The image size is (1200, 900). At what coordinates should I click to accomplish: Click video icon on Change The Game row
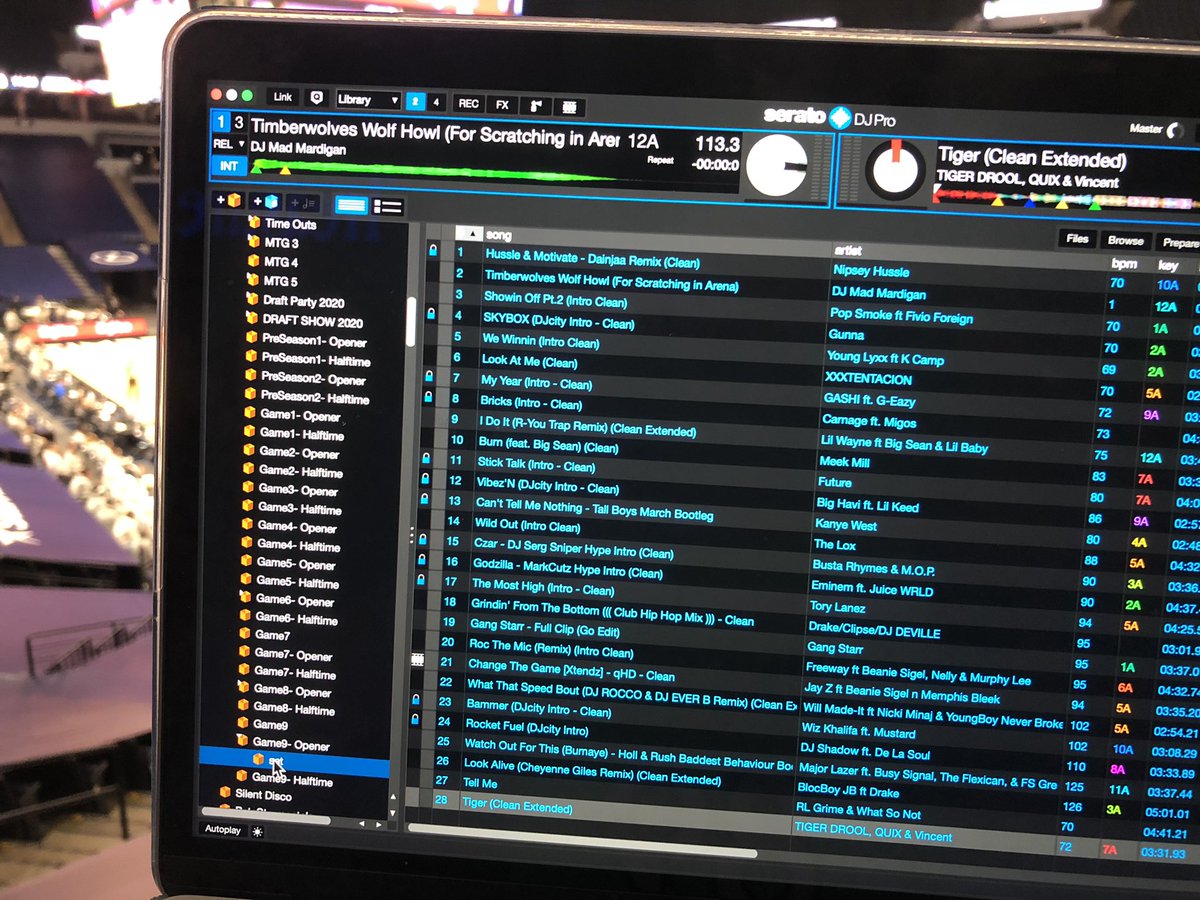point(418,660)
